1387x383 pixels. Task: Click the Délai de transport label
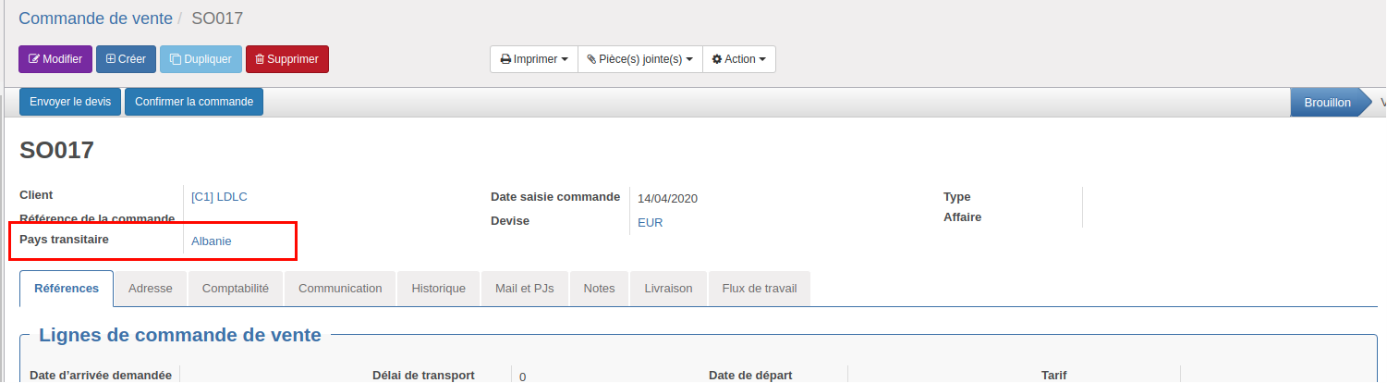coord(423,376)
